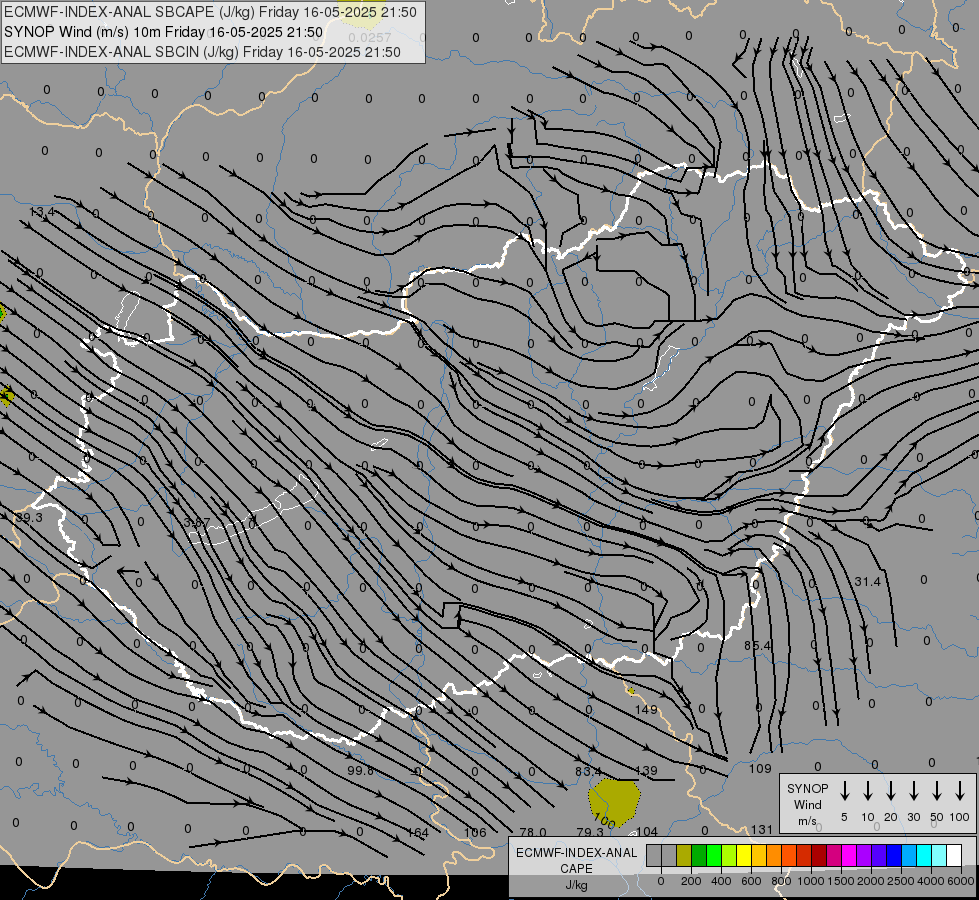Click the 20 m/s wind arrow in legend
Screen dimensions: 979x900
890,791
